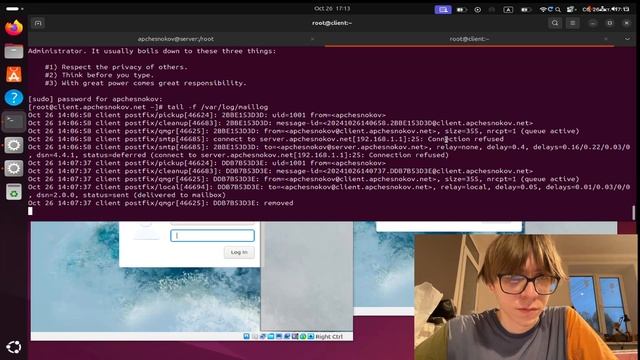Open the Help icon in the dock
Viewport: 640px width, 360px height.
pyautogui.click(x=14, y=98)
